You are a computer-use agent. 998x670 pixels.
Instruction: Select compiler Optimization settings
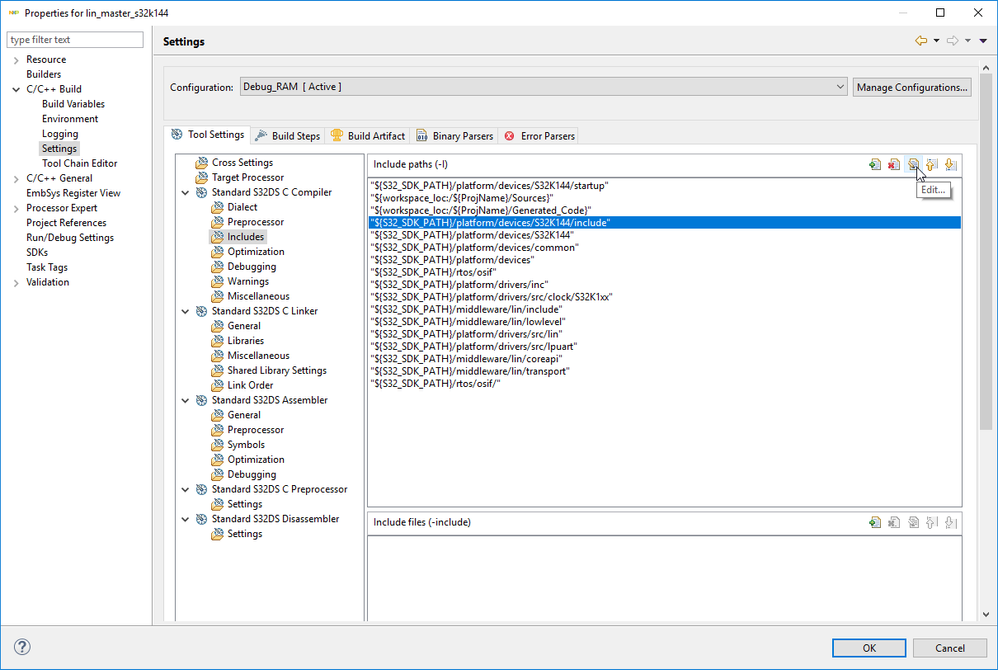tap(255, 251)
